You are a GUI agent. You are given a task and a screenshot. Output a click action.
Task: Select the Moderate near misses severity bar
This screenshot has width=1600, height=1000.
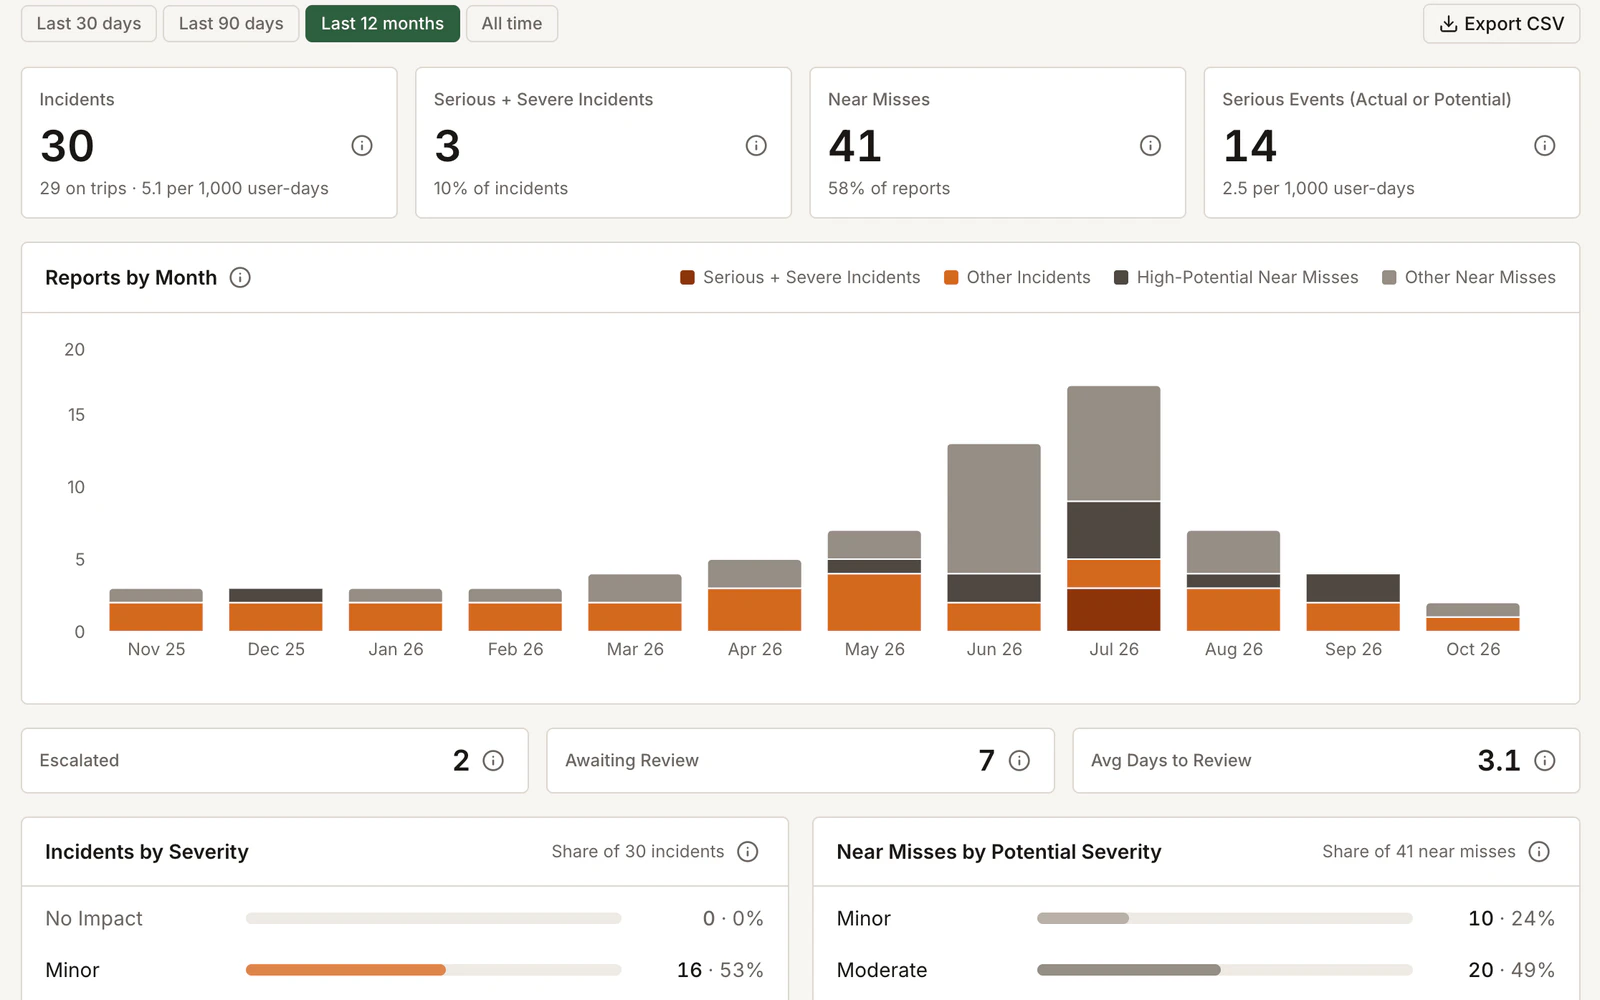pyautogui.click(x=1225, y=970)
